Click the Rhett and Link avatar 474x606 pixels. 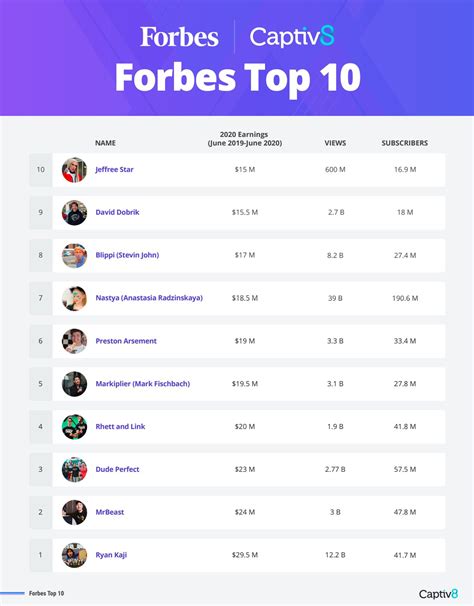pos(74,427)
